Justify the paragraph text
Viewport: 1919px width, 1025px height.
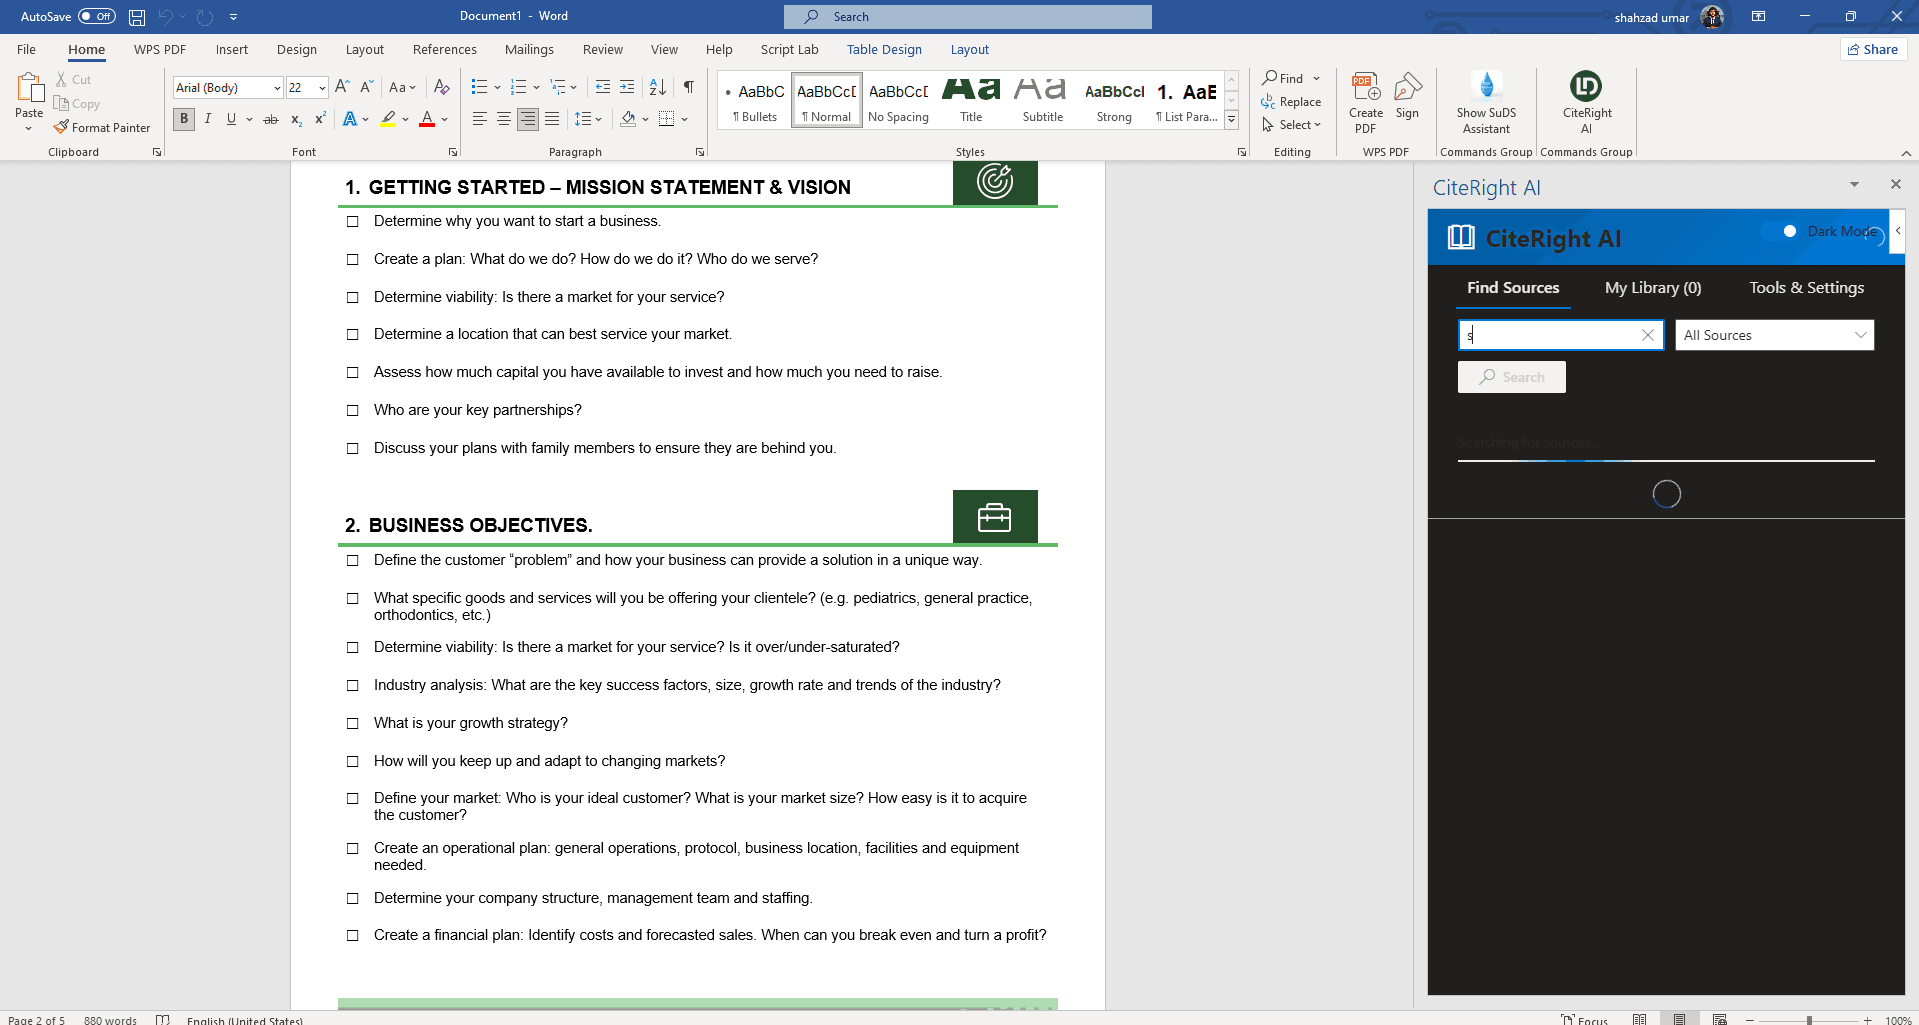(x=552, y=119)
